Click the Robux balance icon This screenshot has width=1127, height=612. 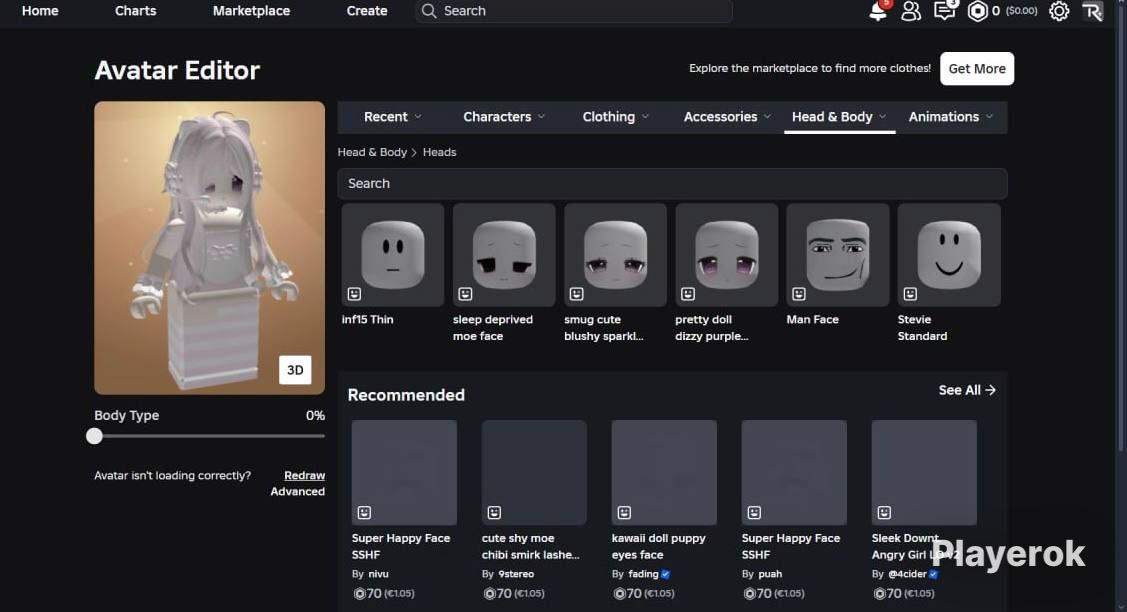pos(978,11)
